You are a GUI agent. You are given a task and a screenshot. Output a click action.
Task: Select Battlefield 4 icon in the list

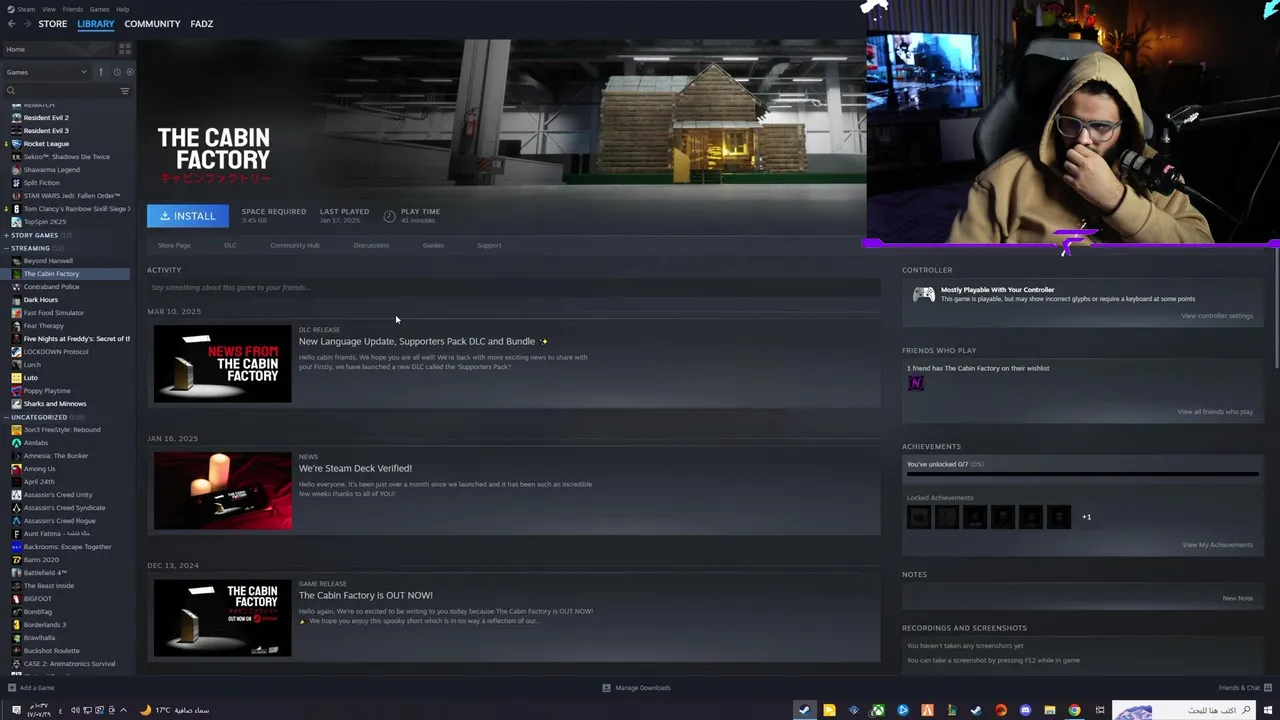16,573
